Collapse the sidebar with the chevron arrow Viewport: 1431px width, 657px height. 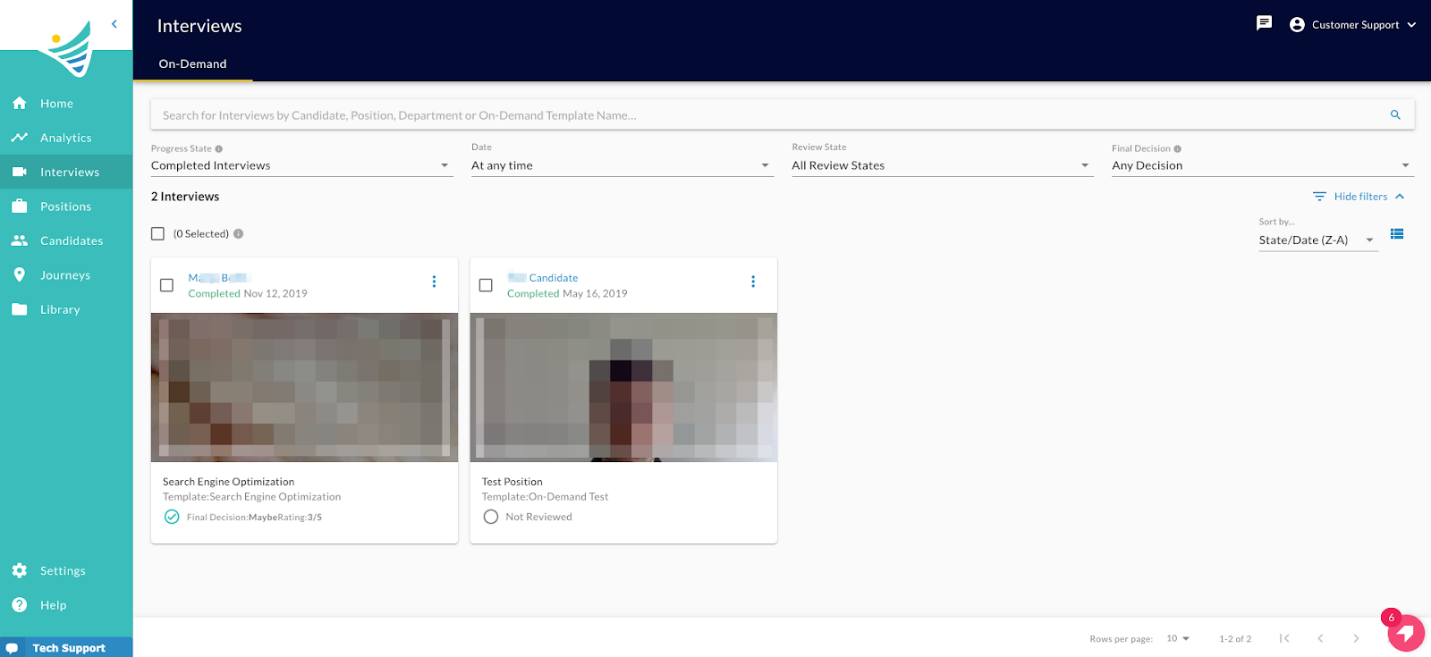pos(114,24)
